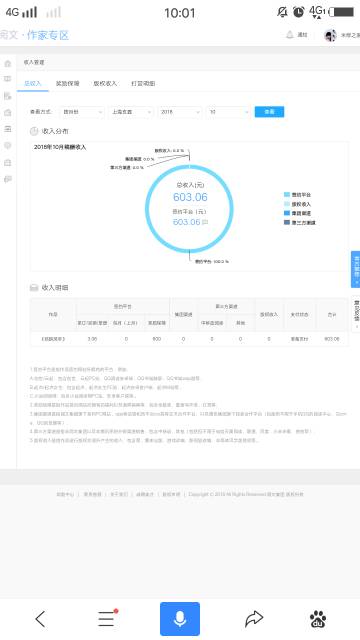Viewport: 360px width, 640px height.
Task: Expand the 2018 year dropdown
Action: (180, 112)
